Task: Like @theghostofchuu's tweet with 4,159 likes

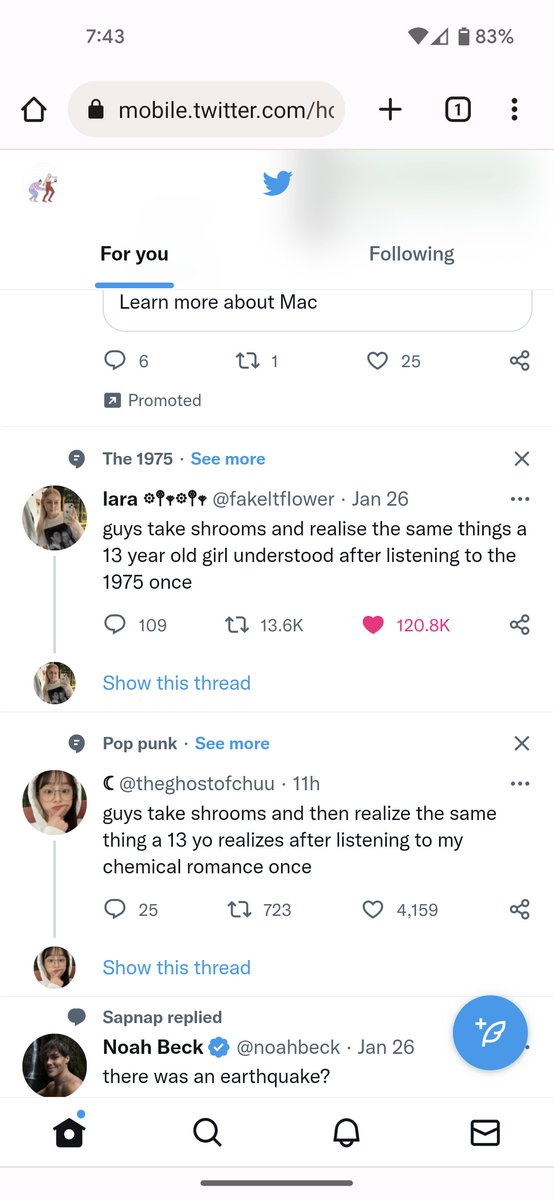Action: [373, 909]
